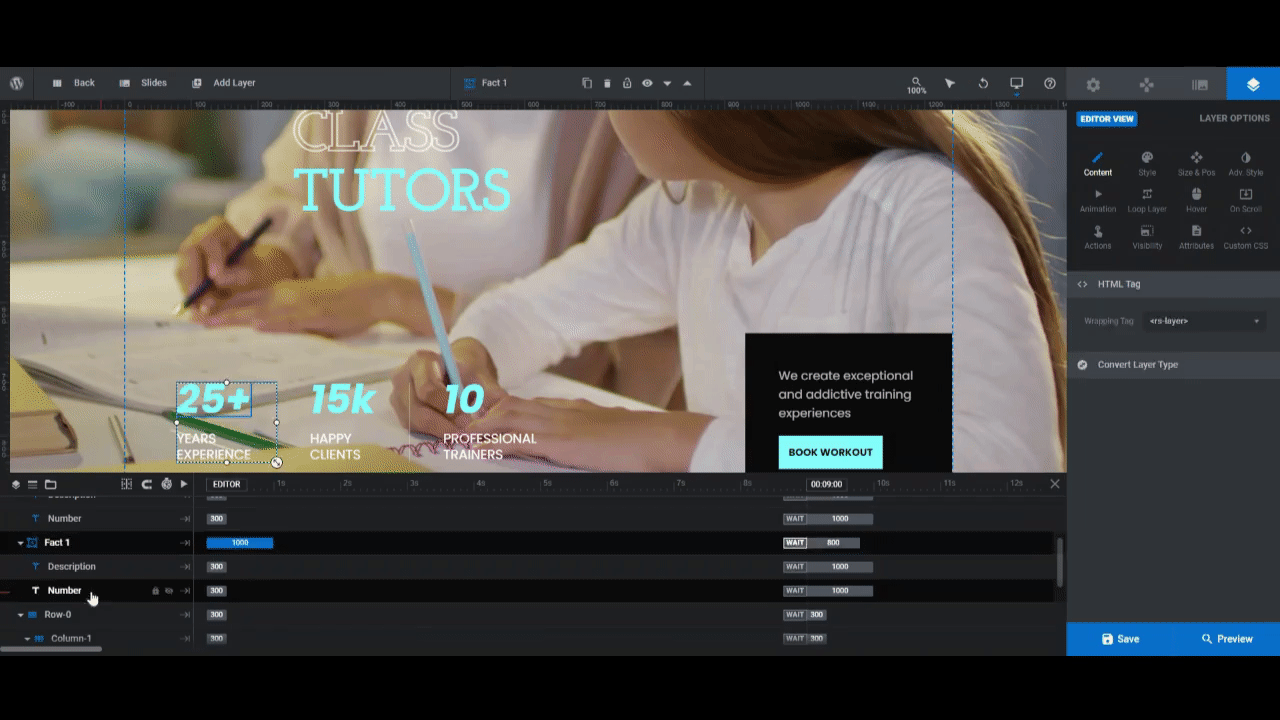This screenshot has height=720, width=1280.
Task: Close the timeline panel with X
Action: 1054,484
